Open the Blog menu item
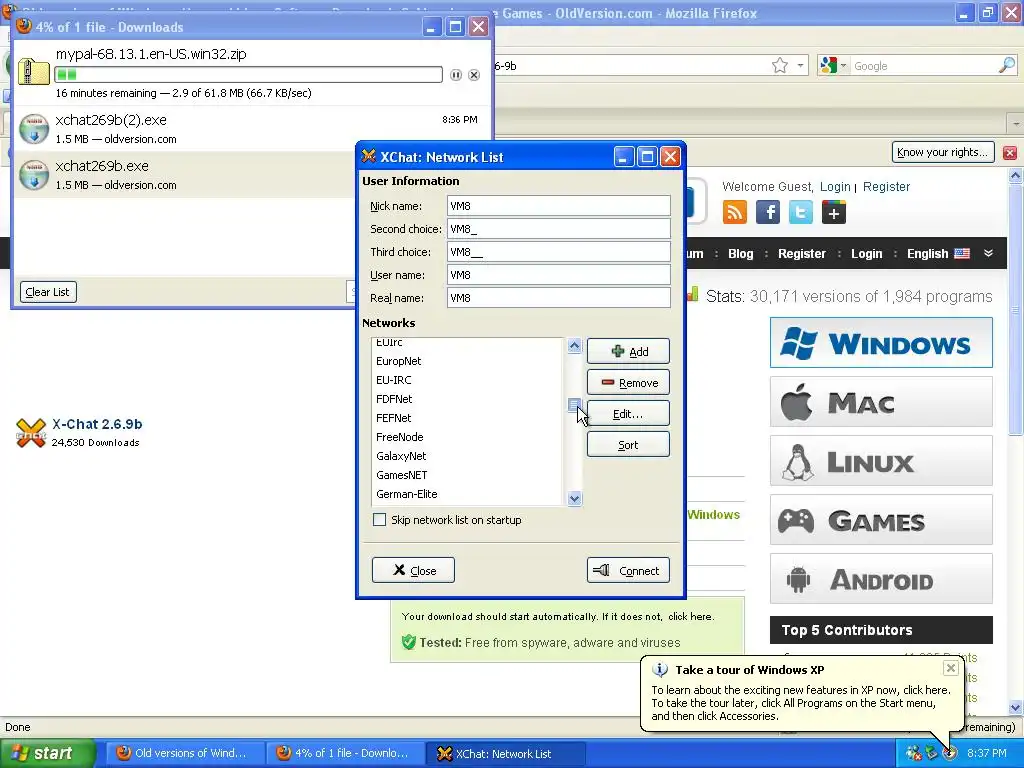1024x768 pixels. 741,253
